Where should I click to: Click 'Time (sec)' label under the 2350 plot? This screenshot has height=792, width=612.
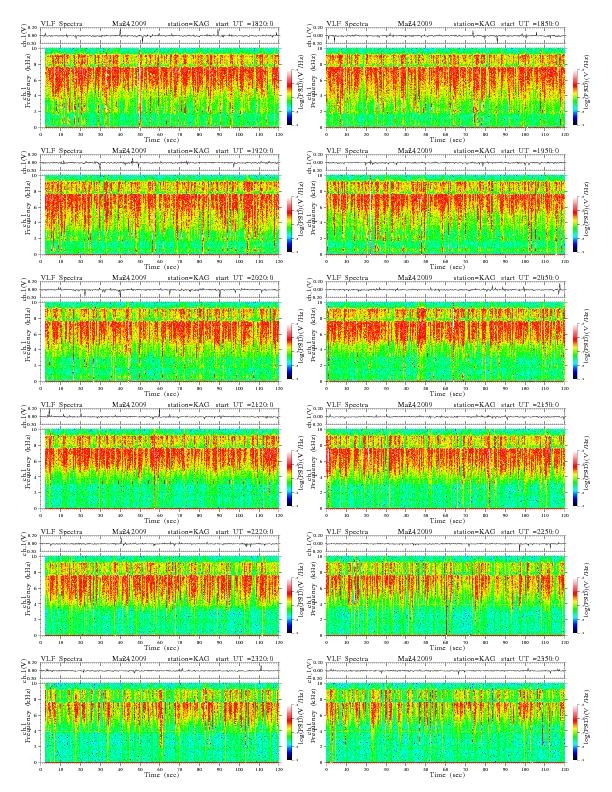[447, 775]
